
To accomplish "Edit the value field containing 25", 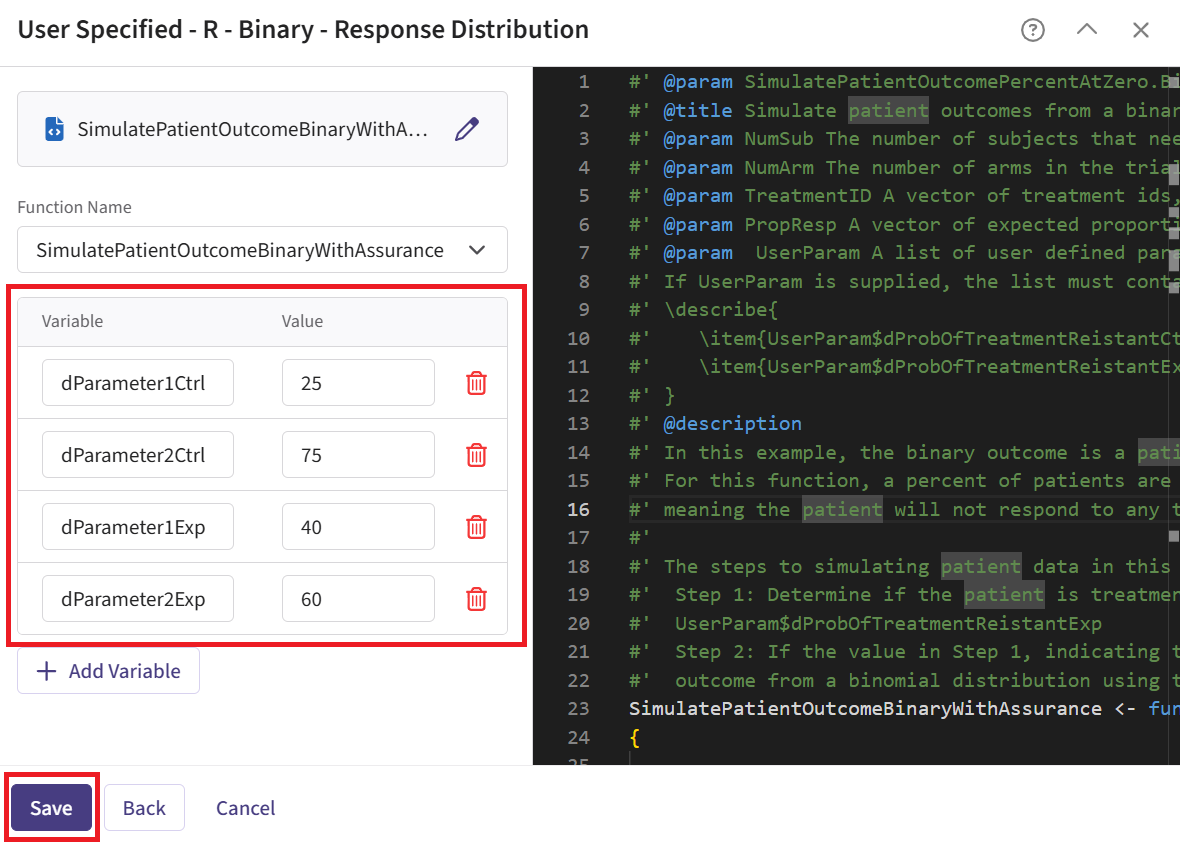I will coord(358,383).
